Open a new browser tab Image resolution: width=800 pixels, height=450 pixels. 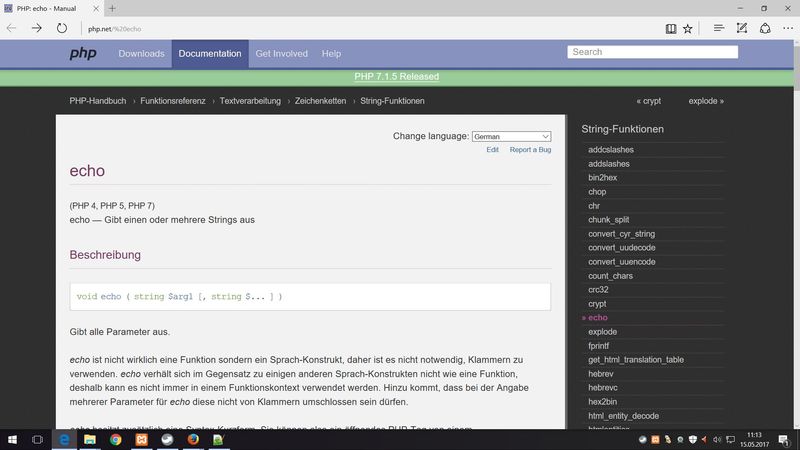112,8
